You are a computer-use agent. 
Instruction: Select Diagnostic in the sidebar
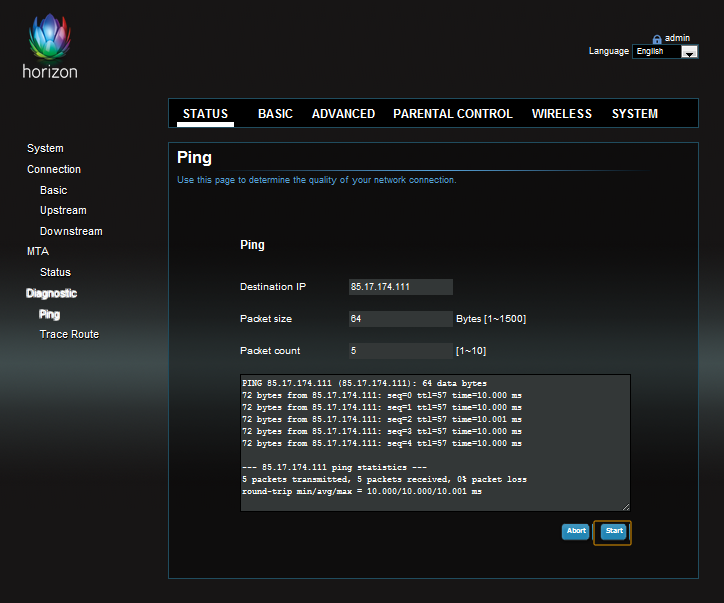pyautogui.click(x=51, y=293)
